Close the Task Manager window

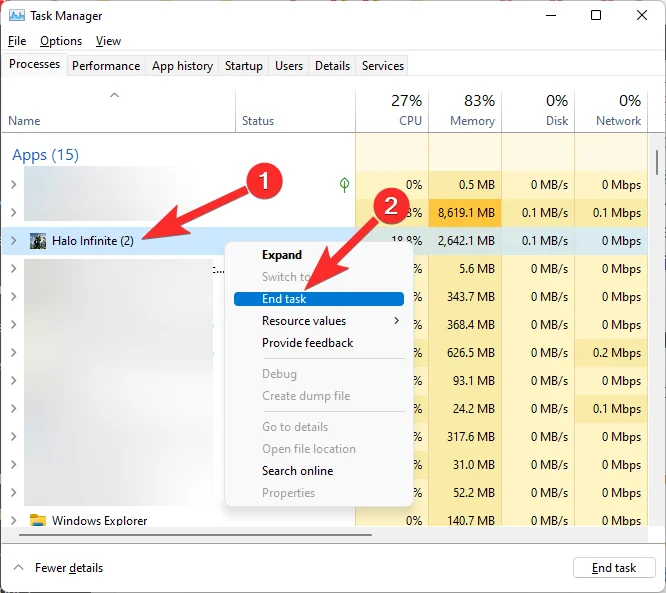click(x=642, y=16)
